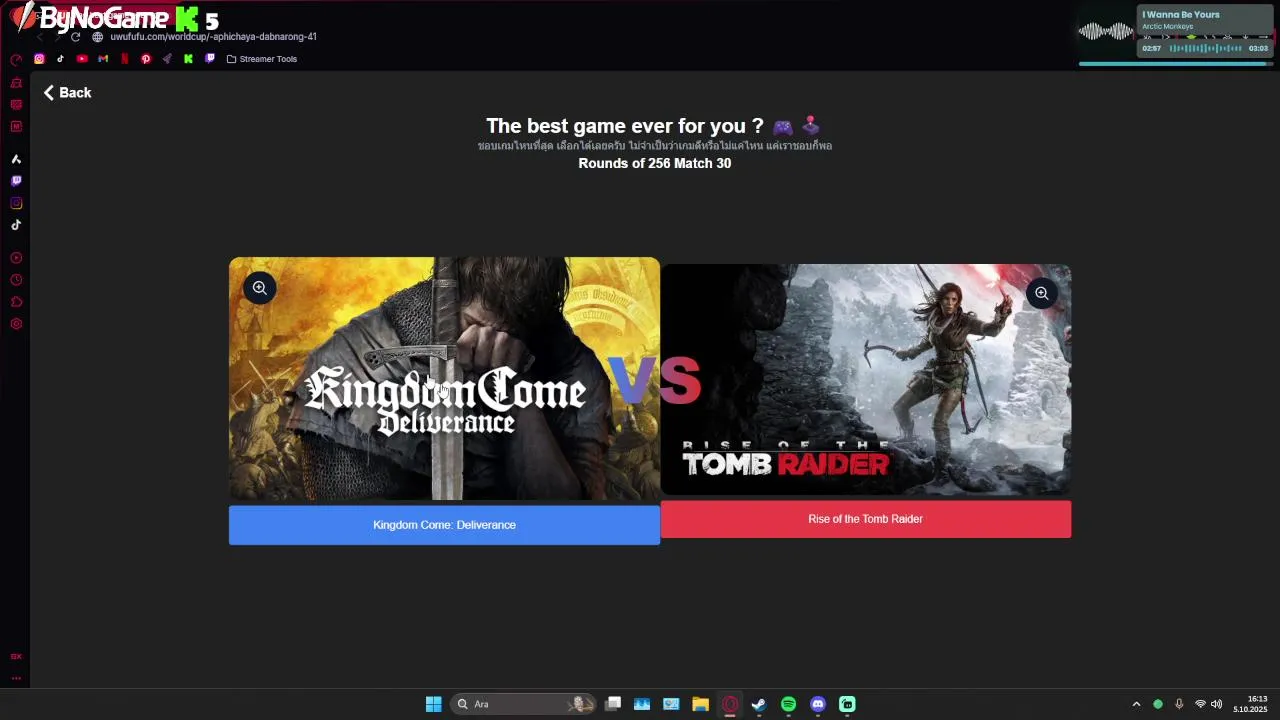Click the taskbar search box labeled Ara

pyautogui.click(x=522, y=704)
